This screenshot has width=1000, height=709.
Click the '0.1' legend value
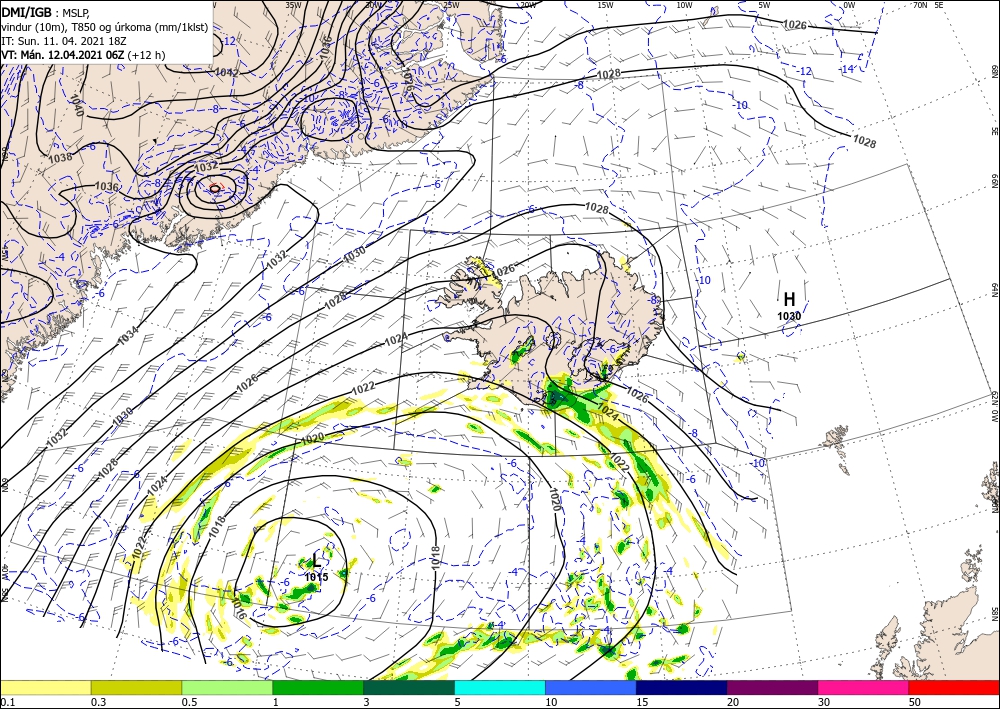tap(8, 702)
